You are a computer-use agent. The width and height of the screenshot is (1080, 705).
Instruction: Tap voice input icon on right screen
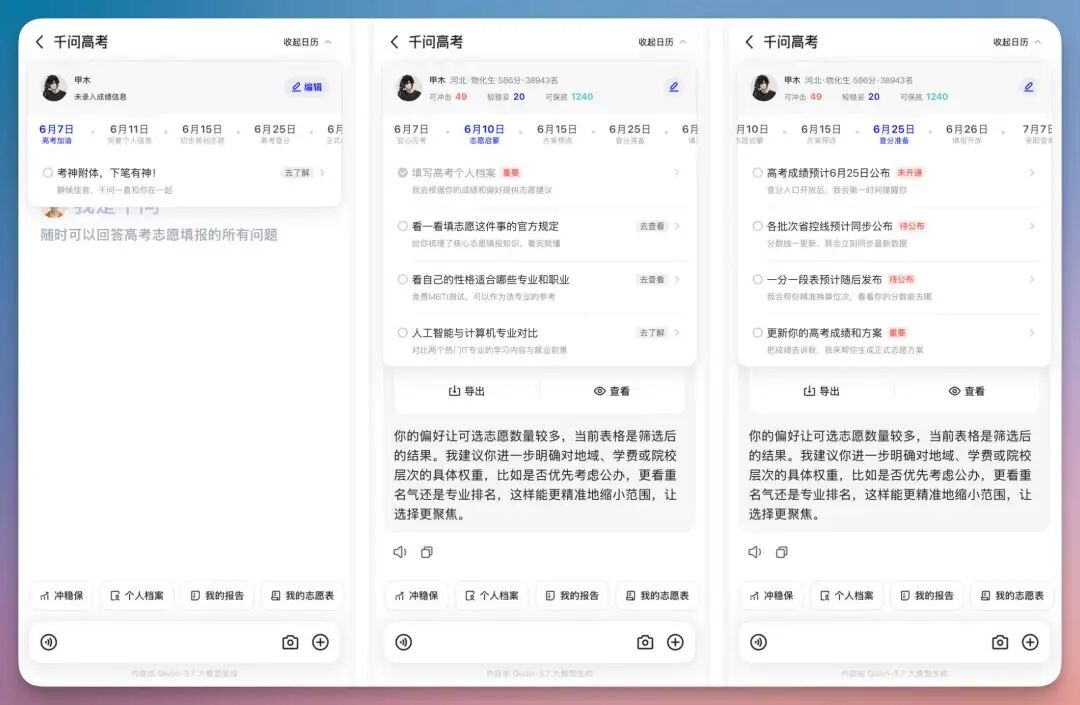758,642
